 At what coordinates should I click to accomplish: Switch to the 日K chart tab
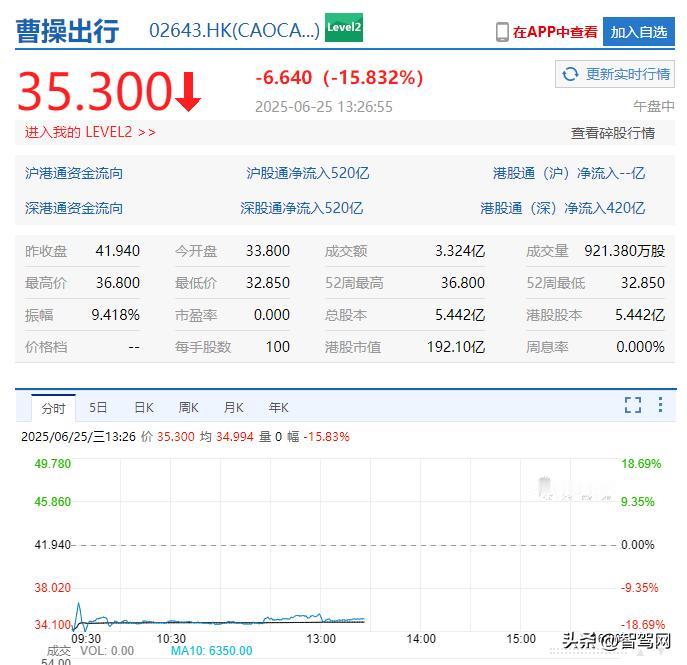(144, 408)
